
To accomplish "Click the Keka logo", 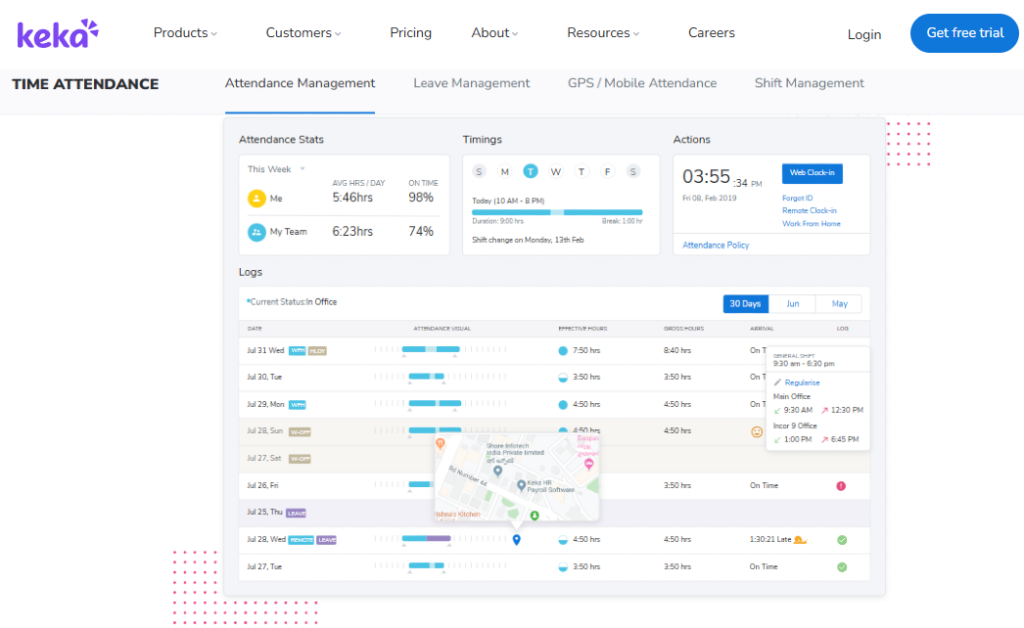I will [57, 34].
